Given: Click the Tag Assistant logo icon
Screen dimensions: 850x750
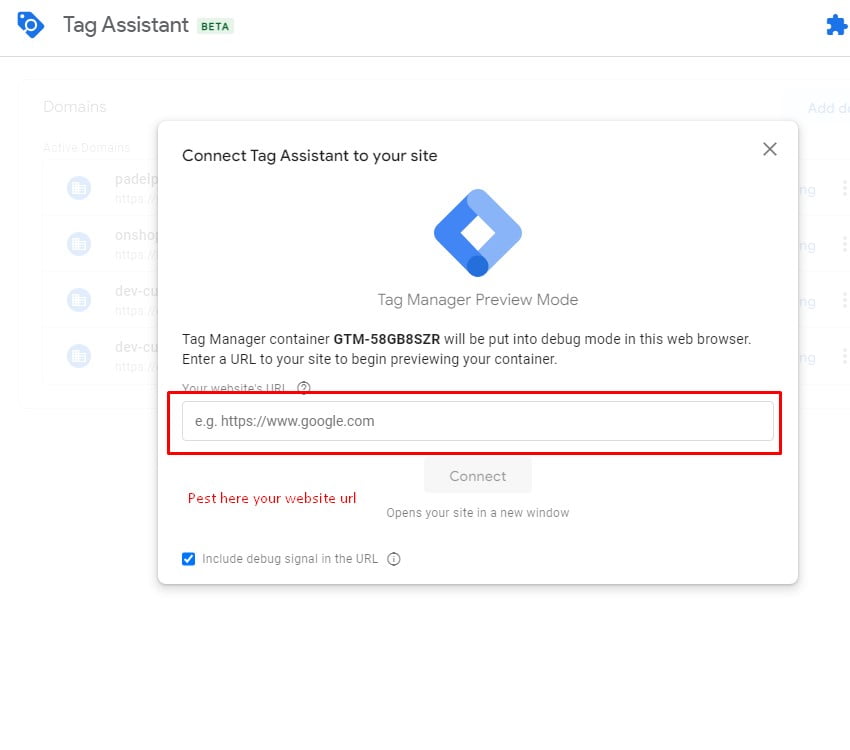Looking at the screenshot, I should point(31,25).
